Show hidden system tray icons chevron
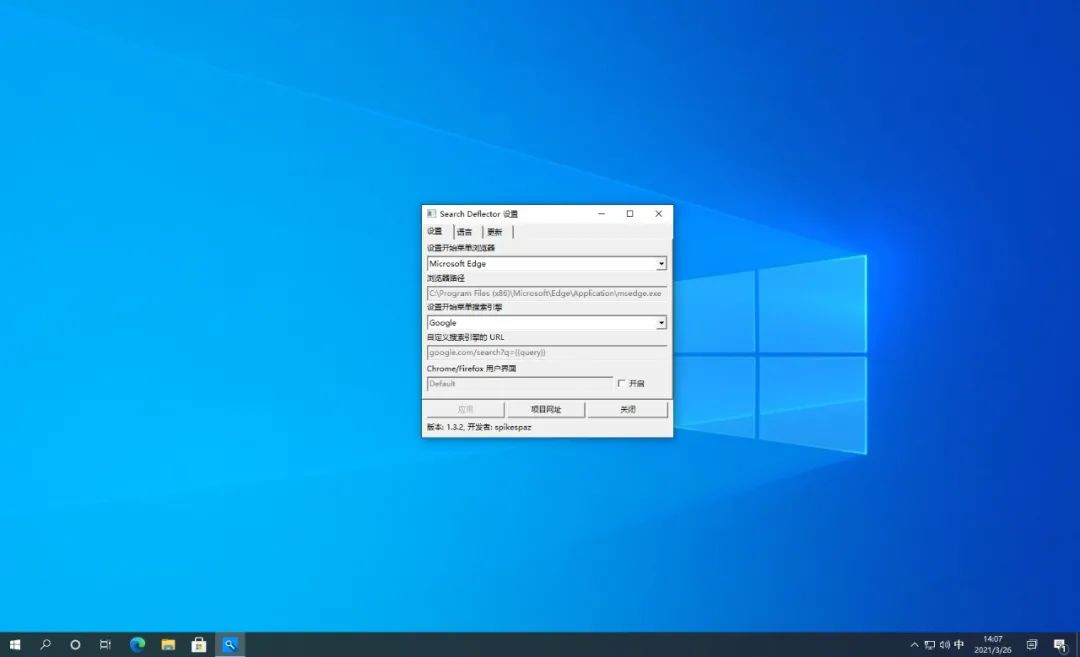 click(914, 645)
